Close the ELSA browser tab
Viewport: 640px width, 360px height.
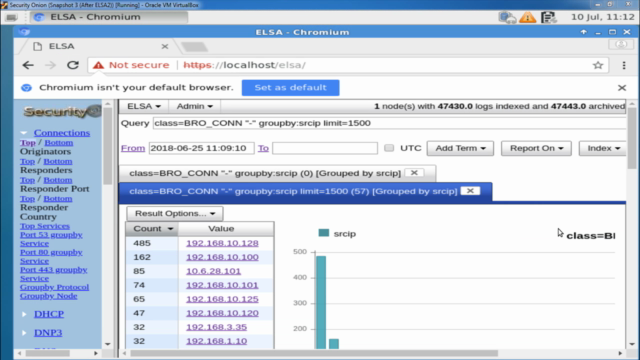coord(164,47)
